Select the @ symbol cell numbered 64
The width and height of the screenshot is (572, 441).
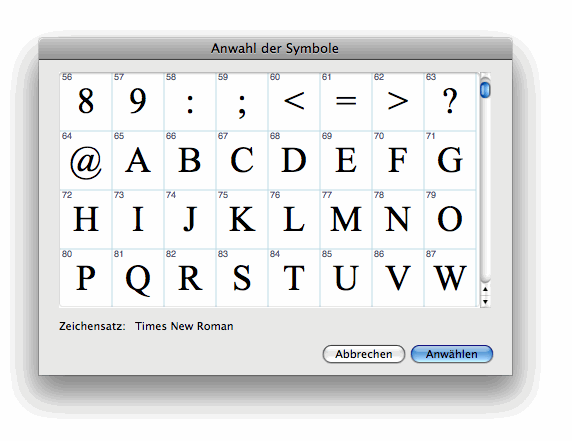pyautogui.click(x=86, y=160)
